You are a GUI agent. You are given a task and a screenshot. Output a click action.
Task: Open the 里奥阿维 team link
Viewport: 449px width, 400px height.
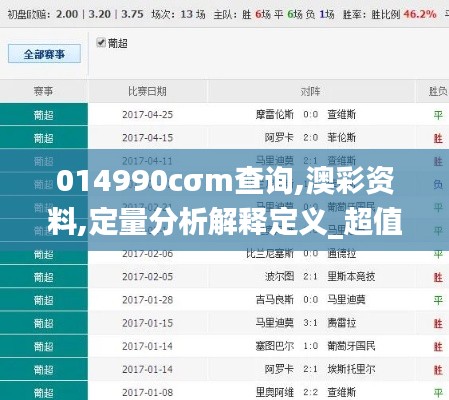pyautogui.click(x=275, y=392)
